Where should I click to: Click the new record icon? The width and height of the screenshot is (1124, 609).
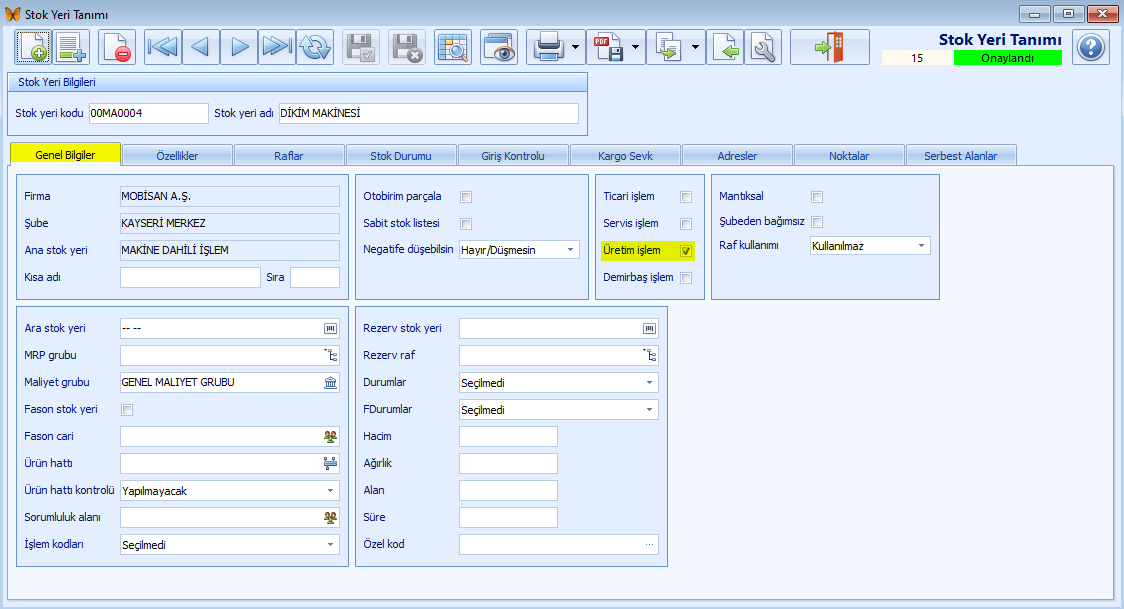click(33, 47)
